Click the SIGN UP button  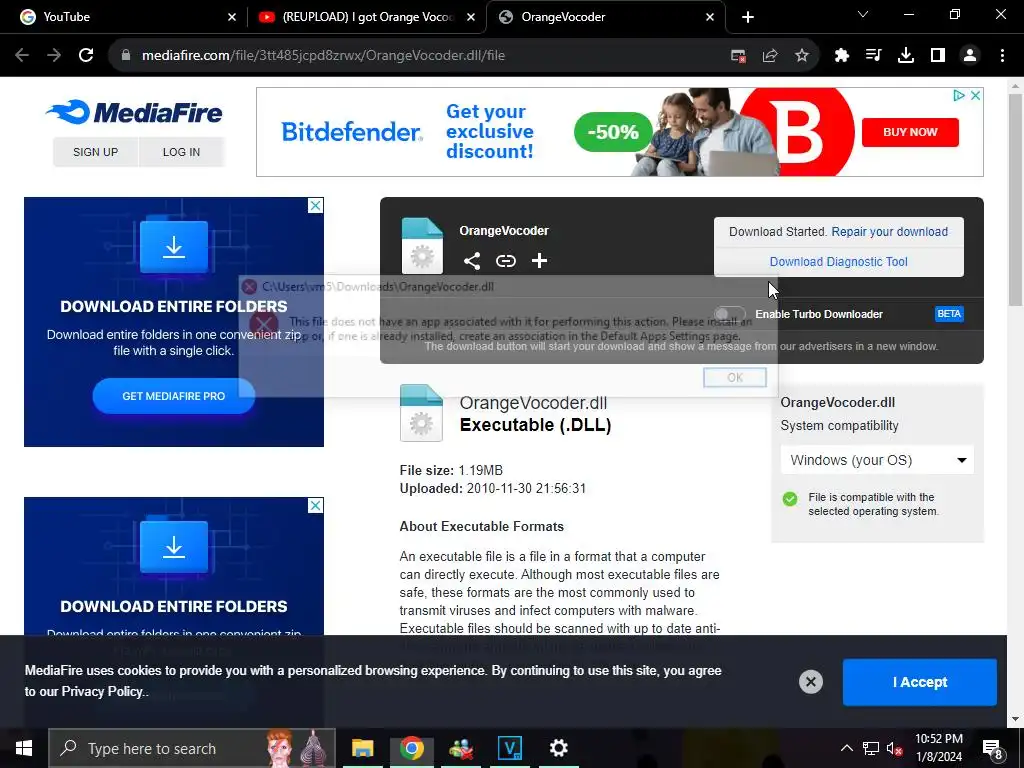[95, 152]
